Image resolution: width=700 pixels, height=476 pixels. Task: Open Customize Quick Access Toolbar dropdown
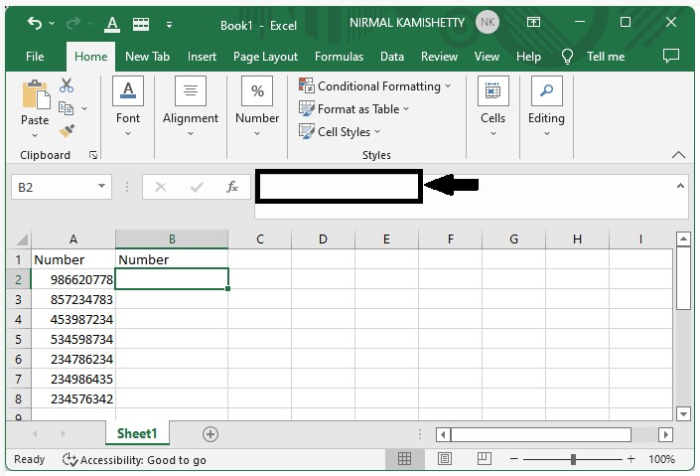pyautogui.click(x=169, y=25)
